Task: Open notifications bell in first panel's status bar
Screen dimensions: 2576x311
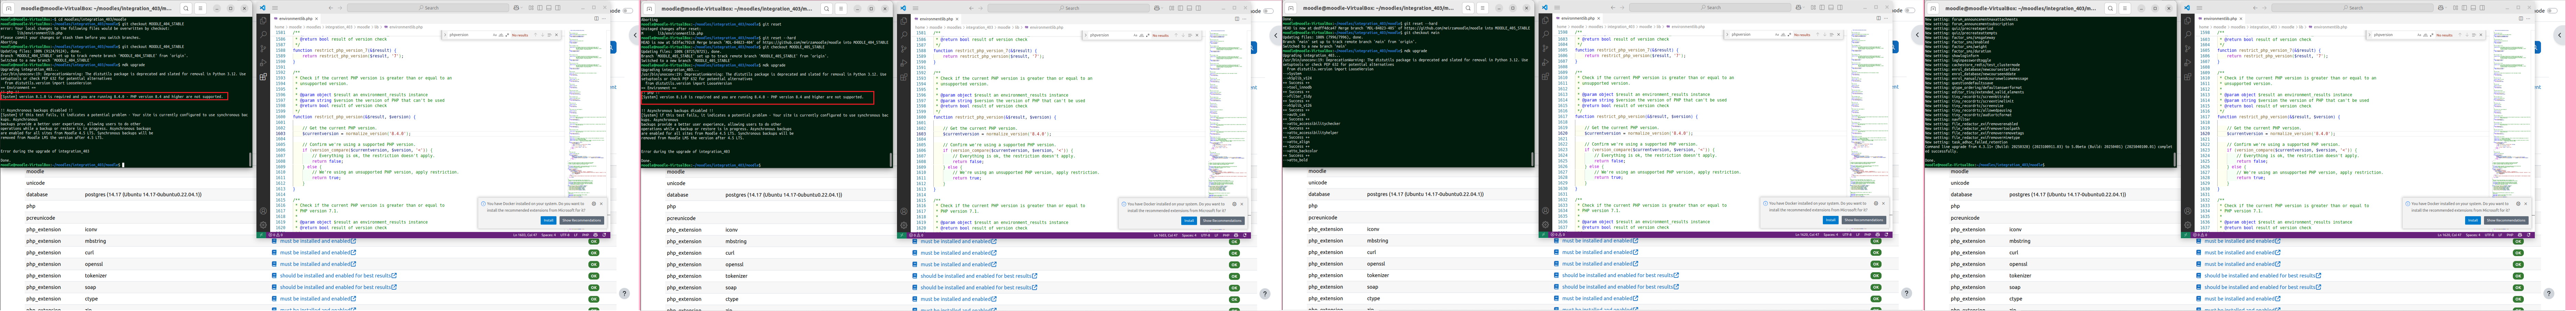Action: point(604,235)
